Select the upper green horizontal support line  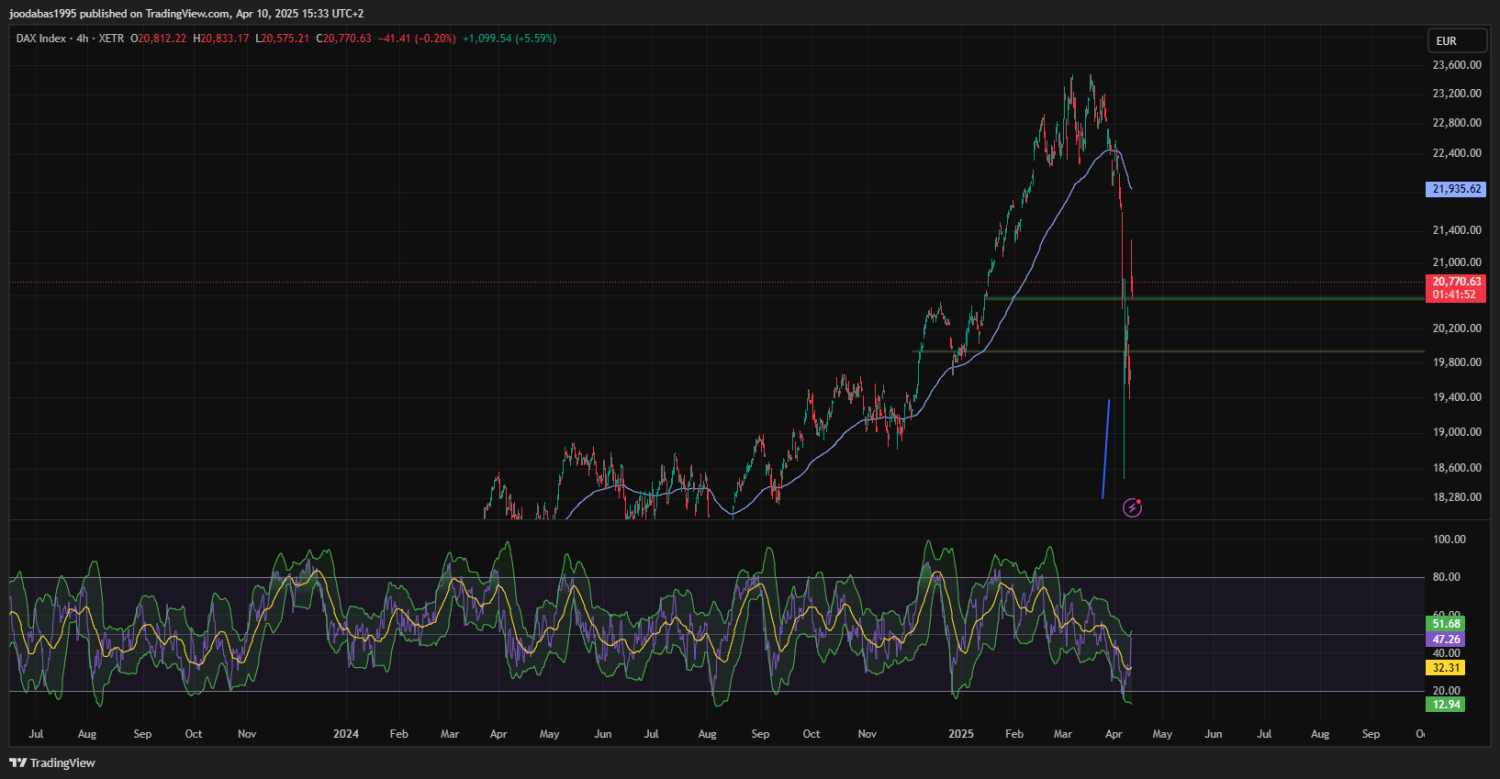[1200, 298]
